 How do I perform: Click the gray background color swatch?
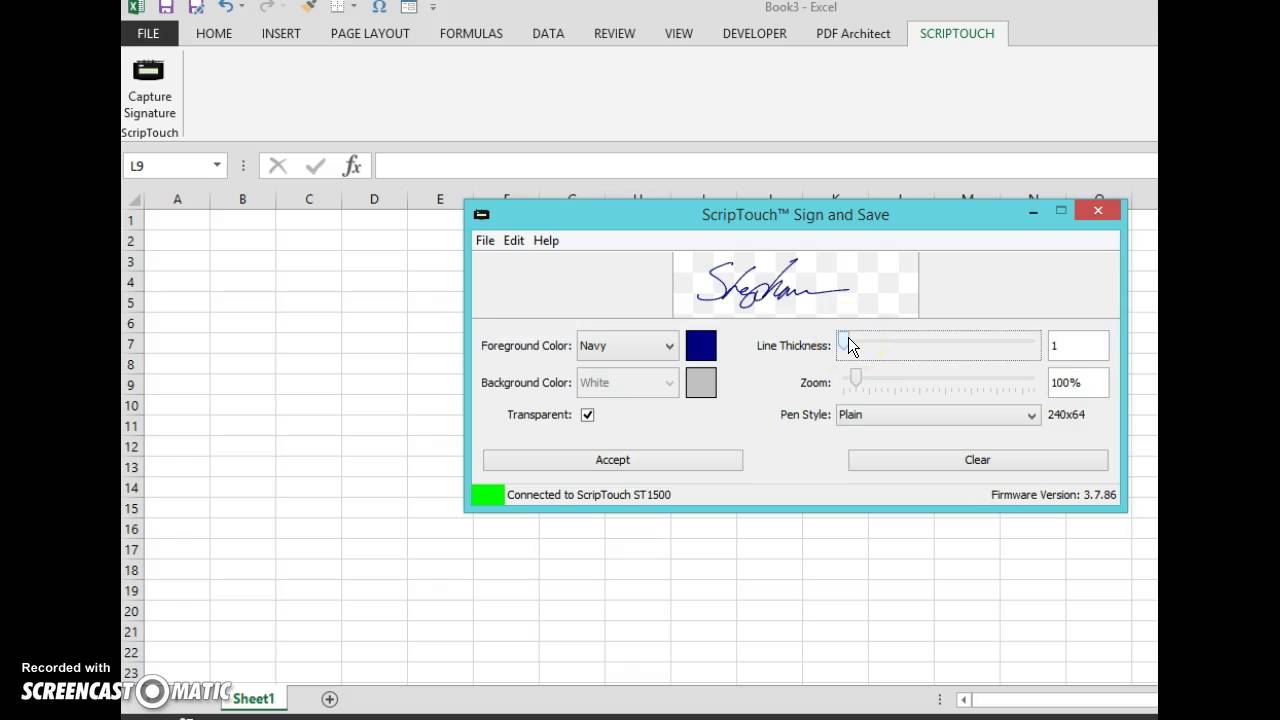pos(701,383)
